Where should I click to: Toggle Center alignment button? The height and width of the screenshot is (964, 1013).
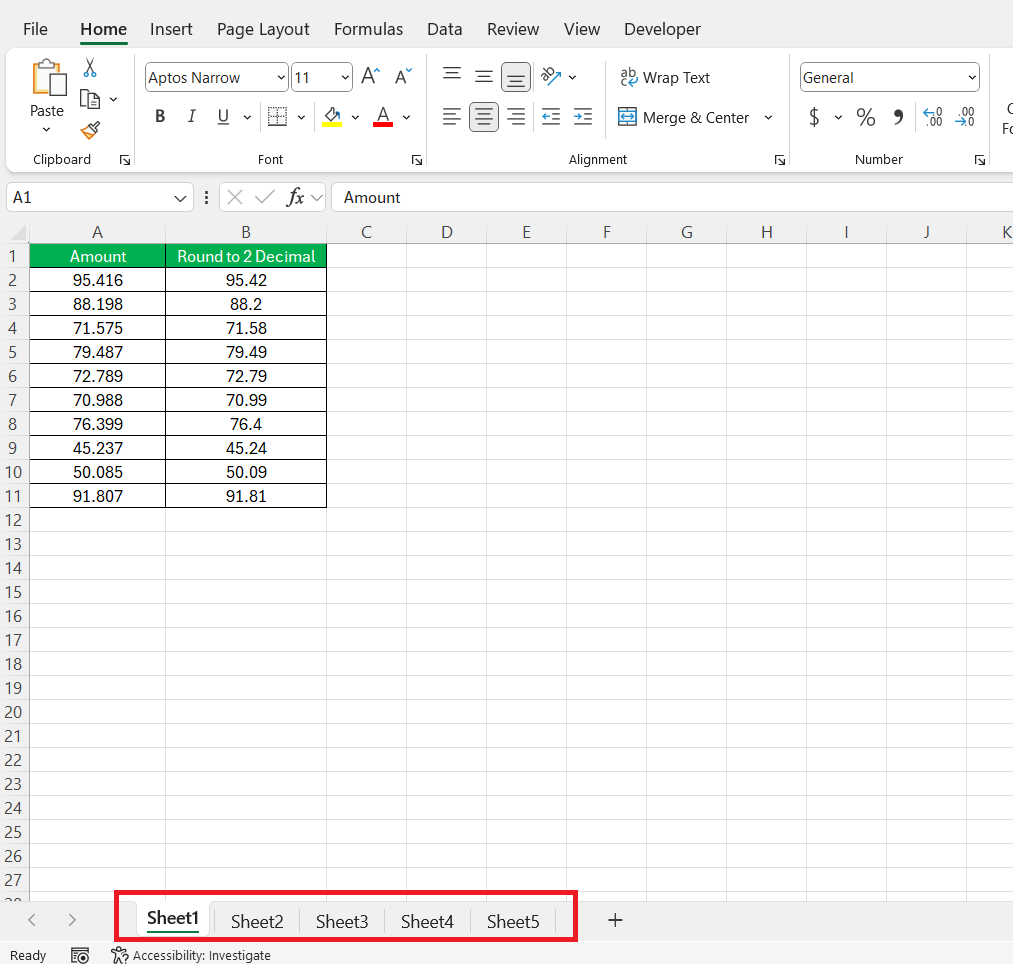coord(483,117)
